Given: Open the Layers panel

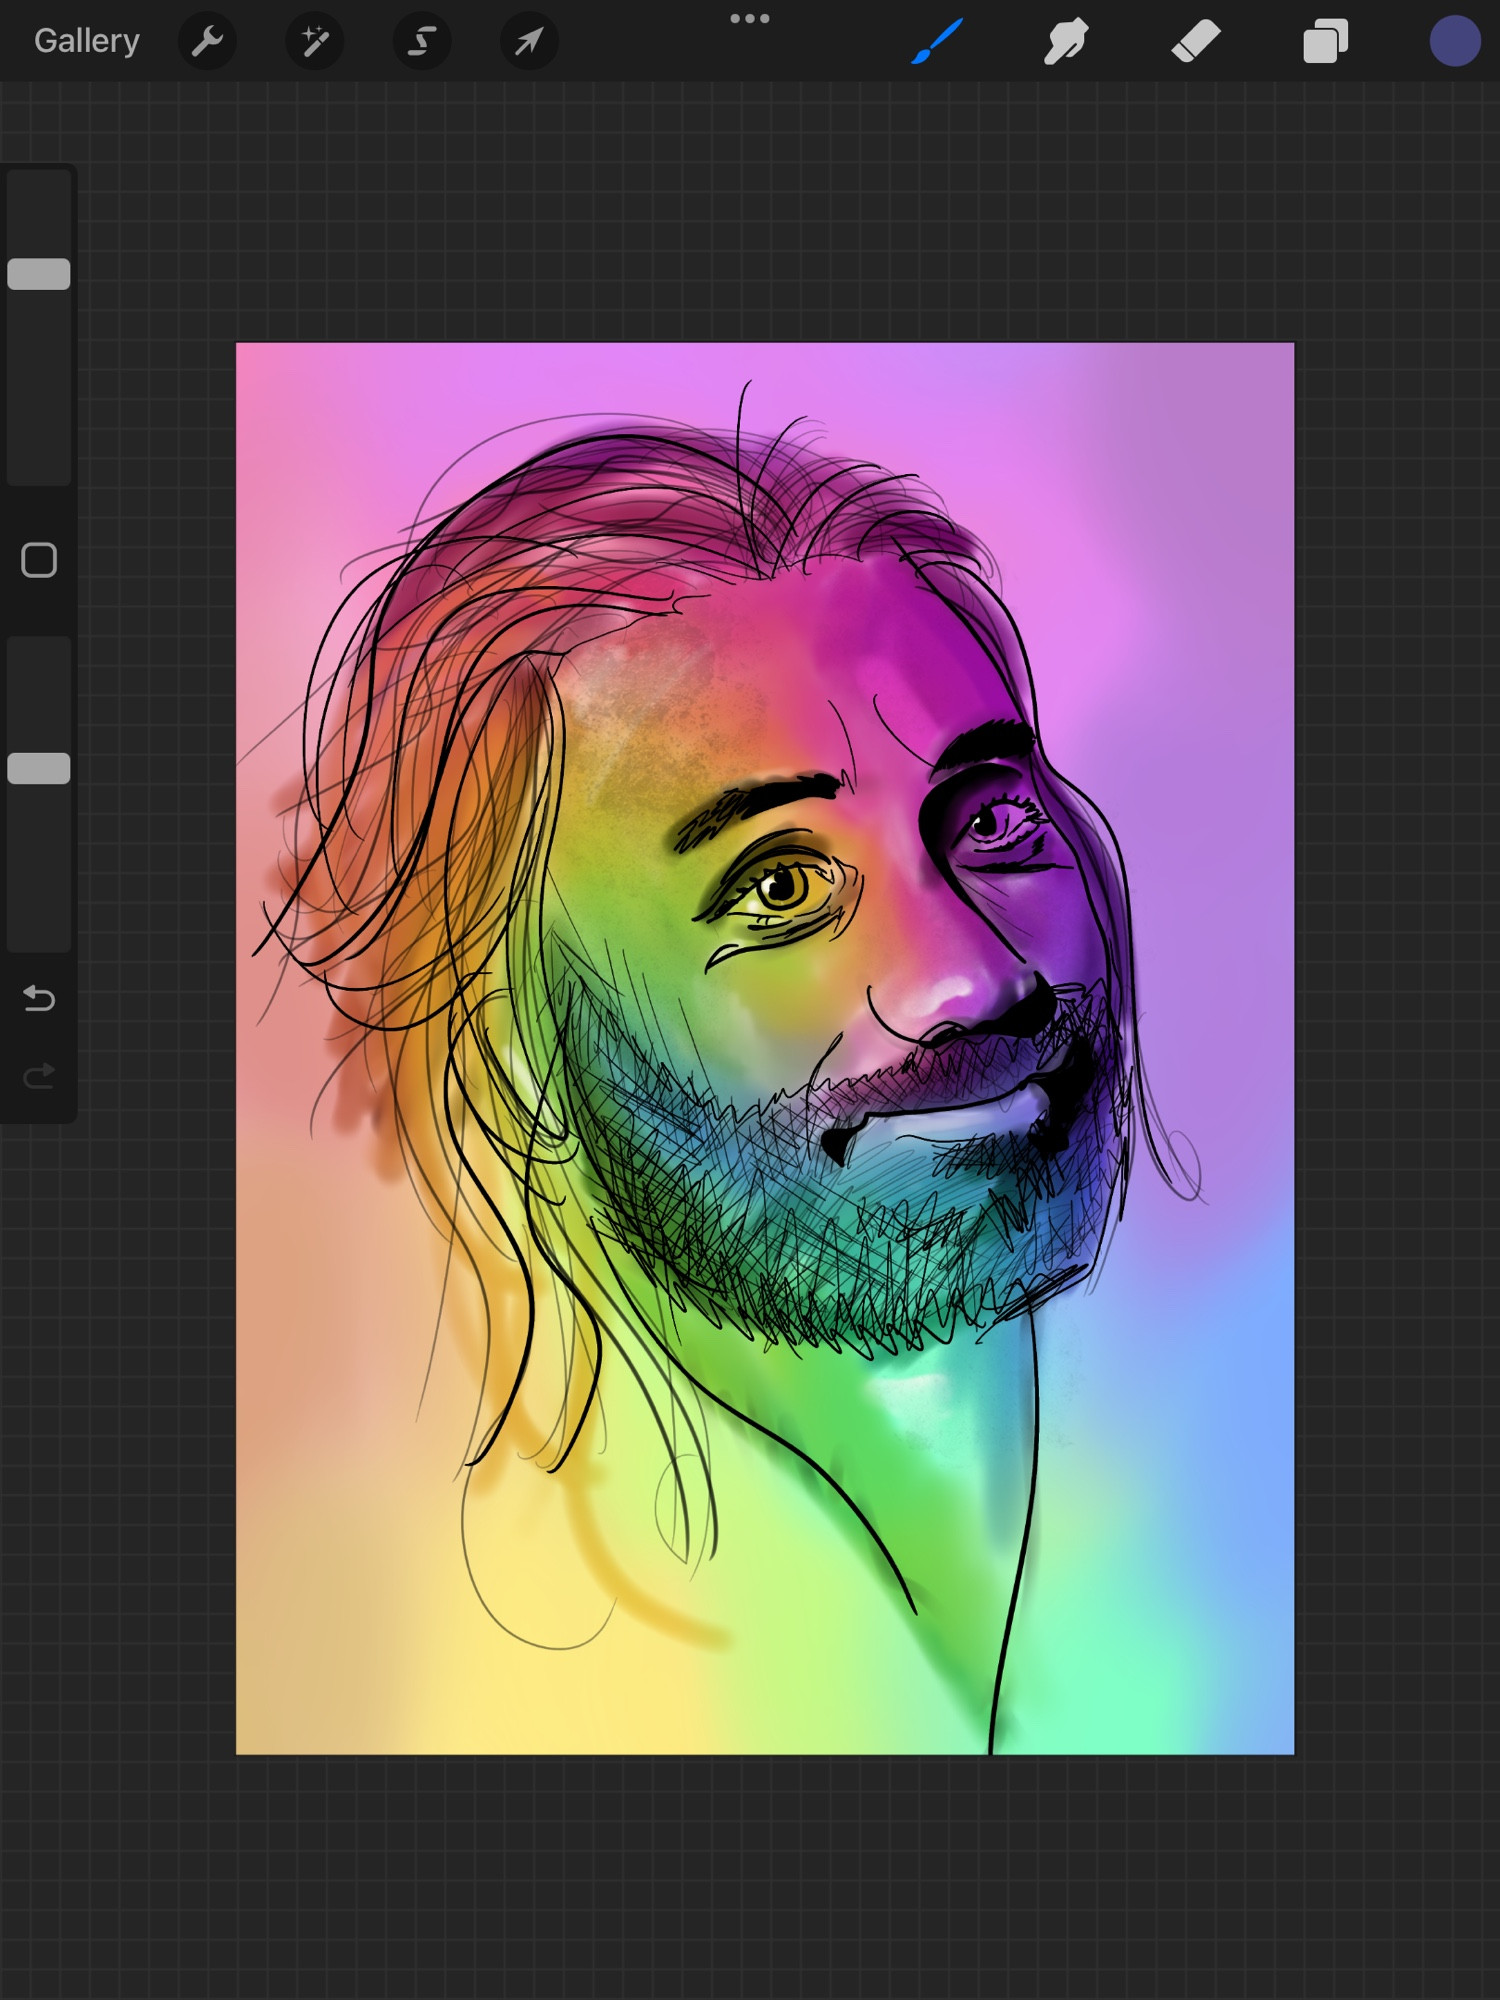Looking at the screenshot, I should (1325, 41).
